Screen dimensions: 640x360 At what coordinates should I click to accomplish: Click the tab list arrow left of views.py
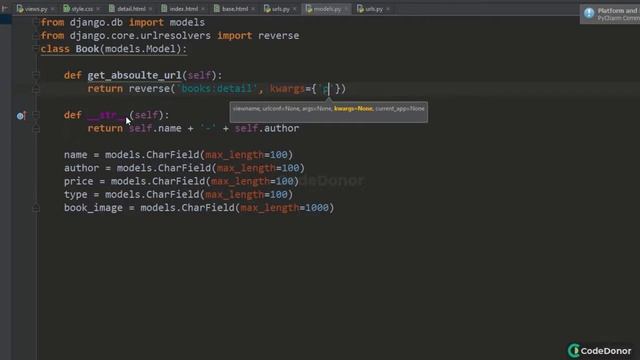pyautogui.click(x=5, y=8)
